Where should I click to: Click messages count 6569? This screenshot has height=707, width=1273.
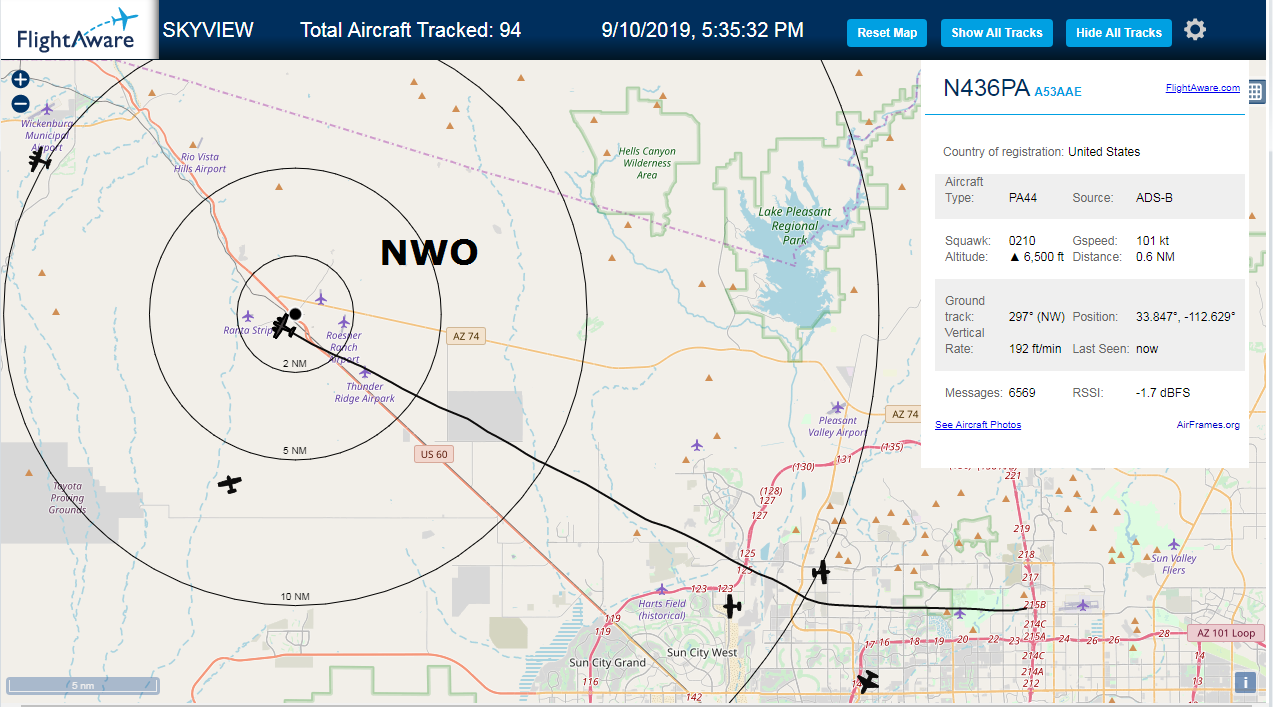click(x=1022, y=393)
